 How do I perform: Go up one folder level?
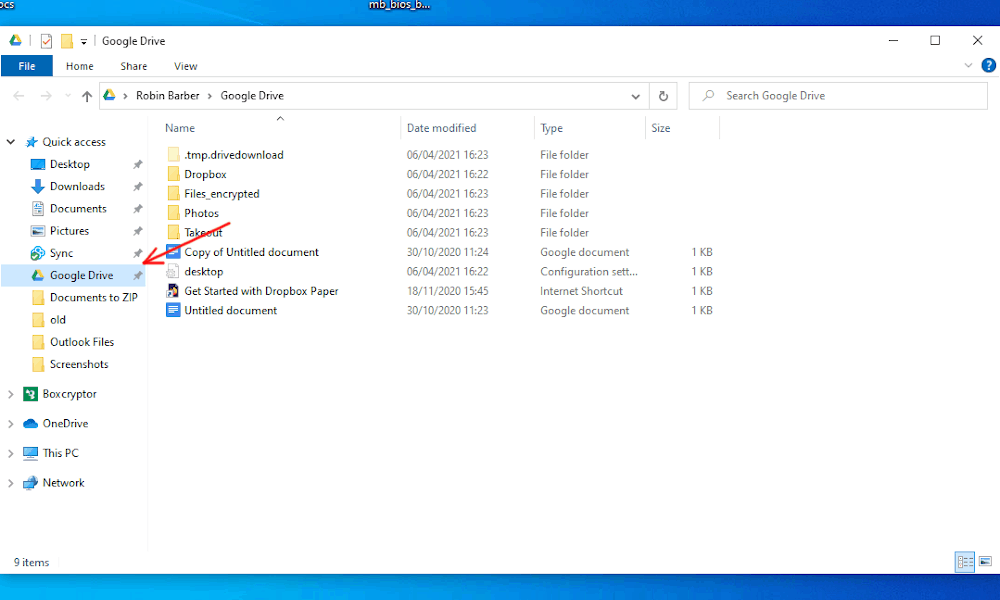click(87, 96)
